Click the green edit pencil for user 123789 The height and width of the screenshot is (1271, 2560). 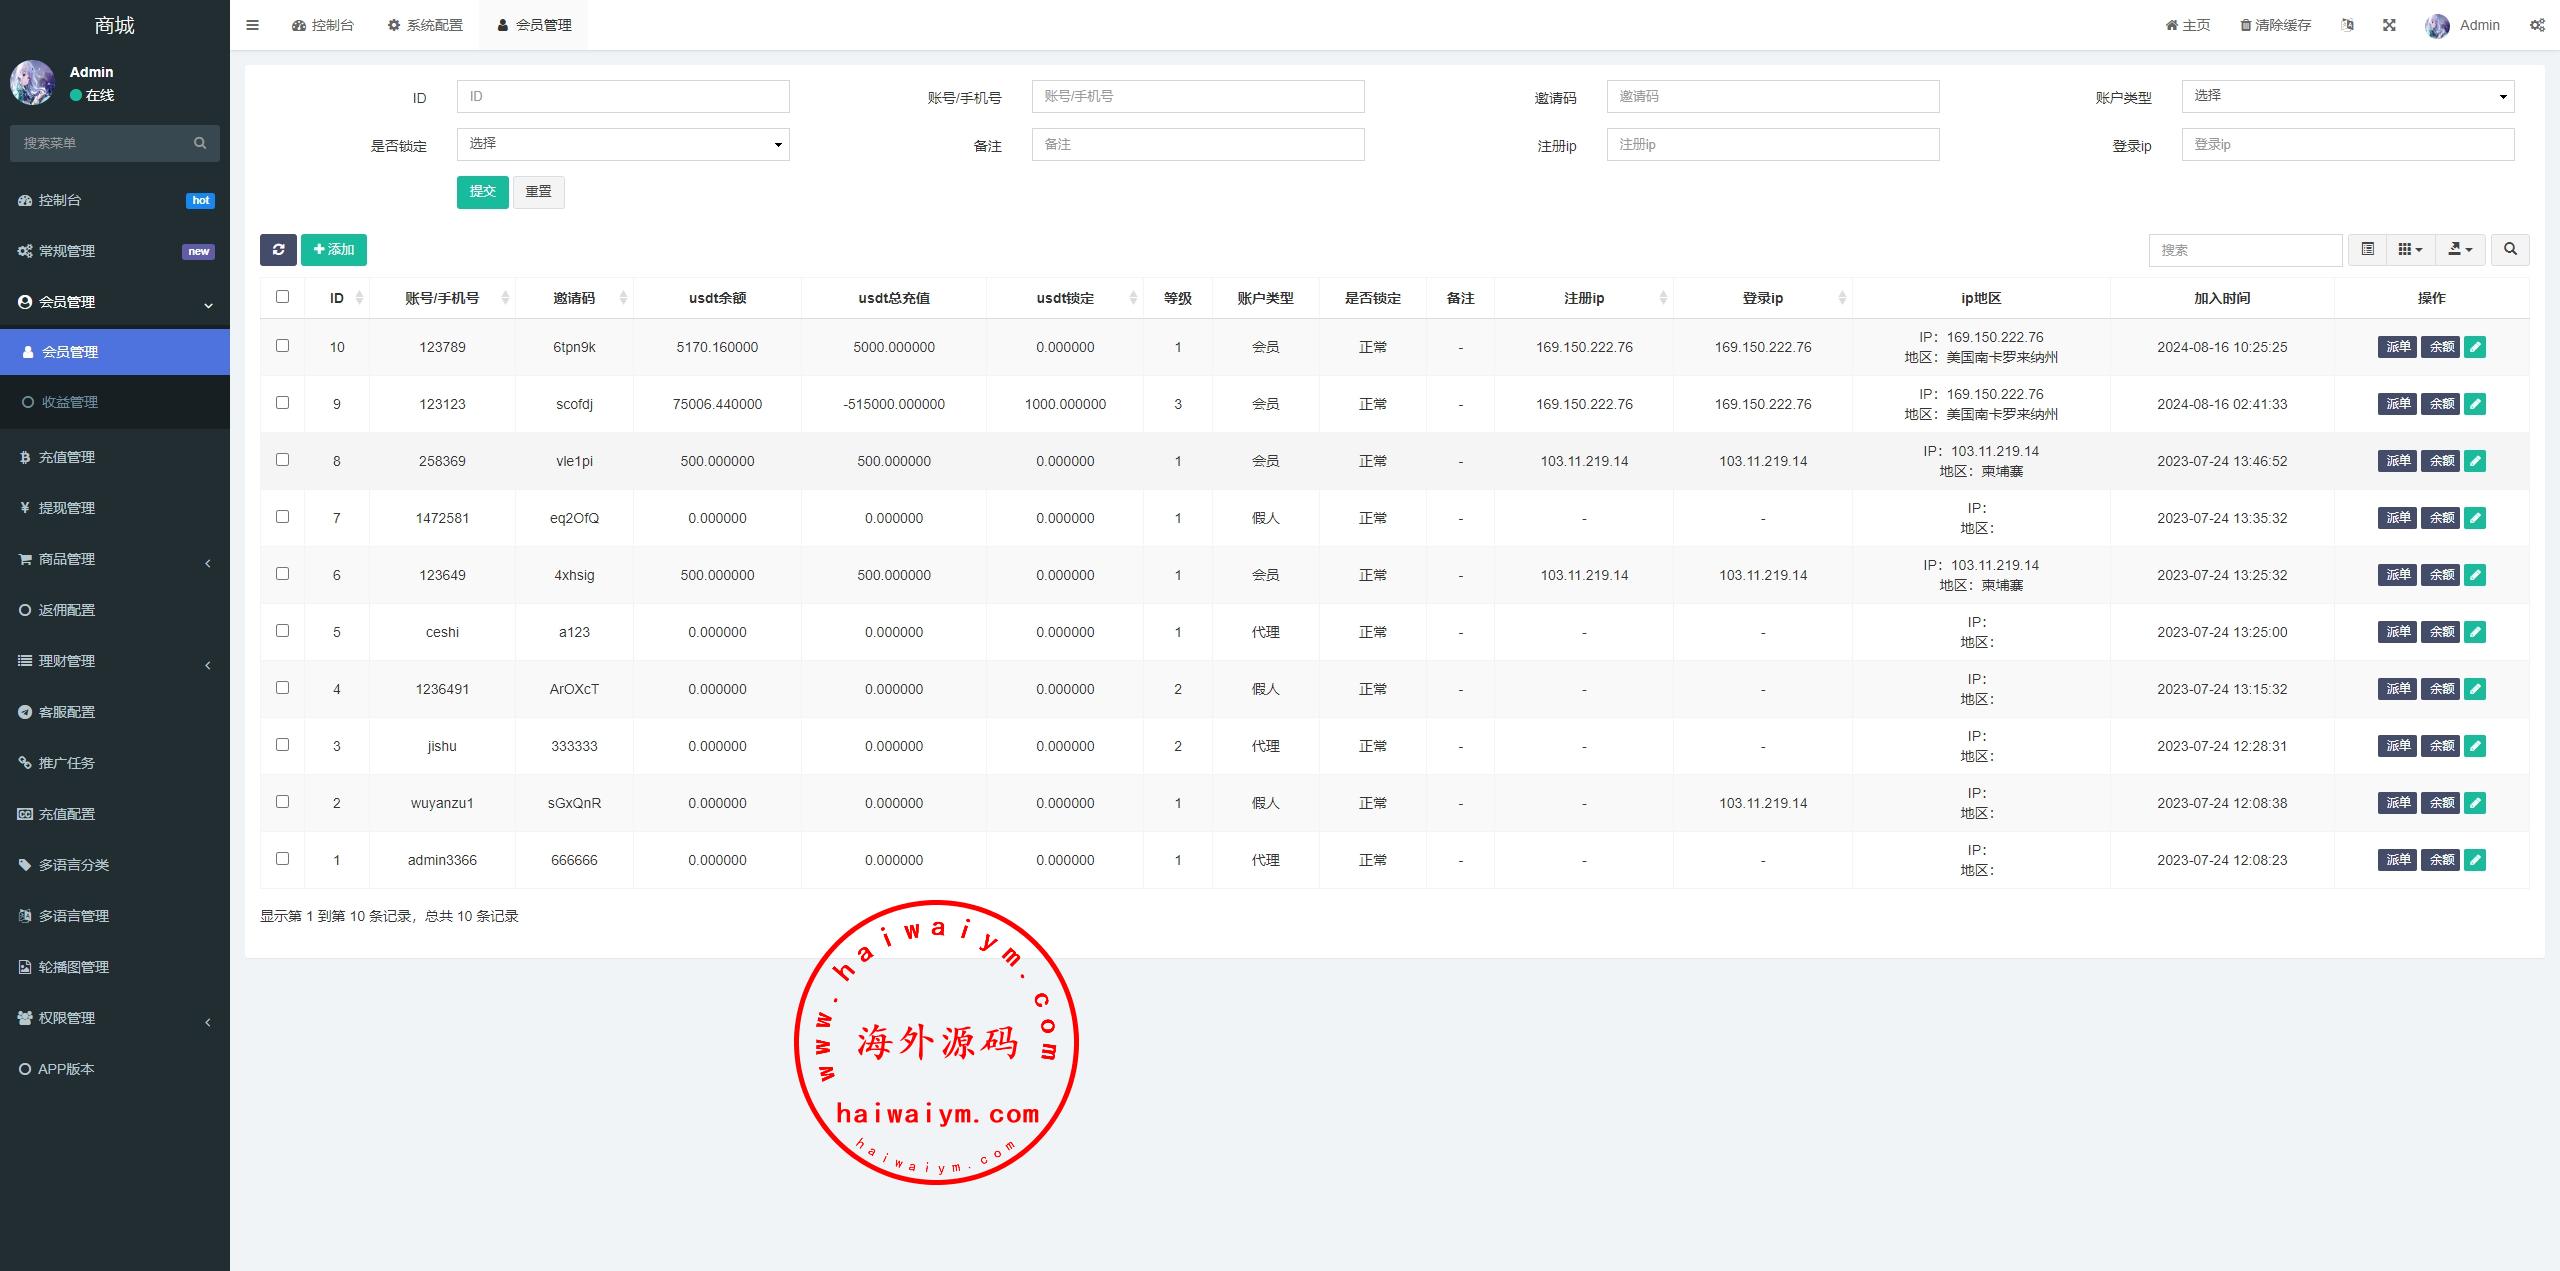tap(2475, 347)
